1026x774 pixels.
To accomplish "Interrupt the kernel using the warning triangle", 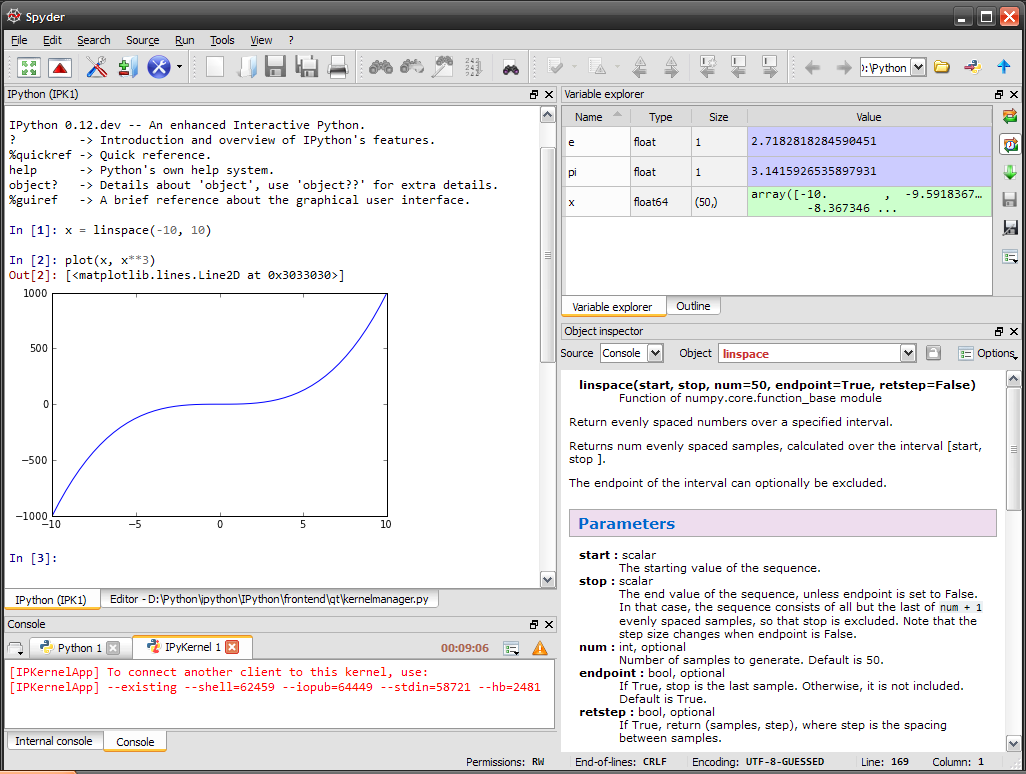I will [x=540, y=648].
